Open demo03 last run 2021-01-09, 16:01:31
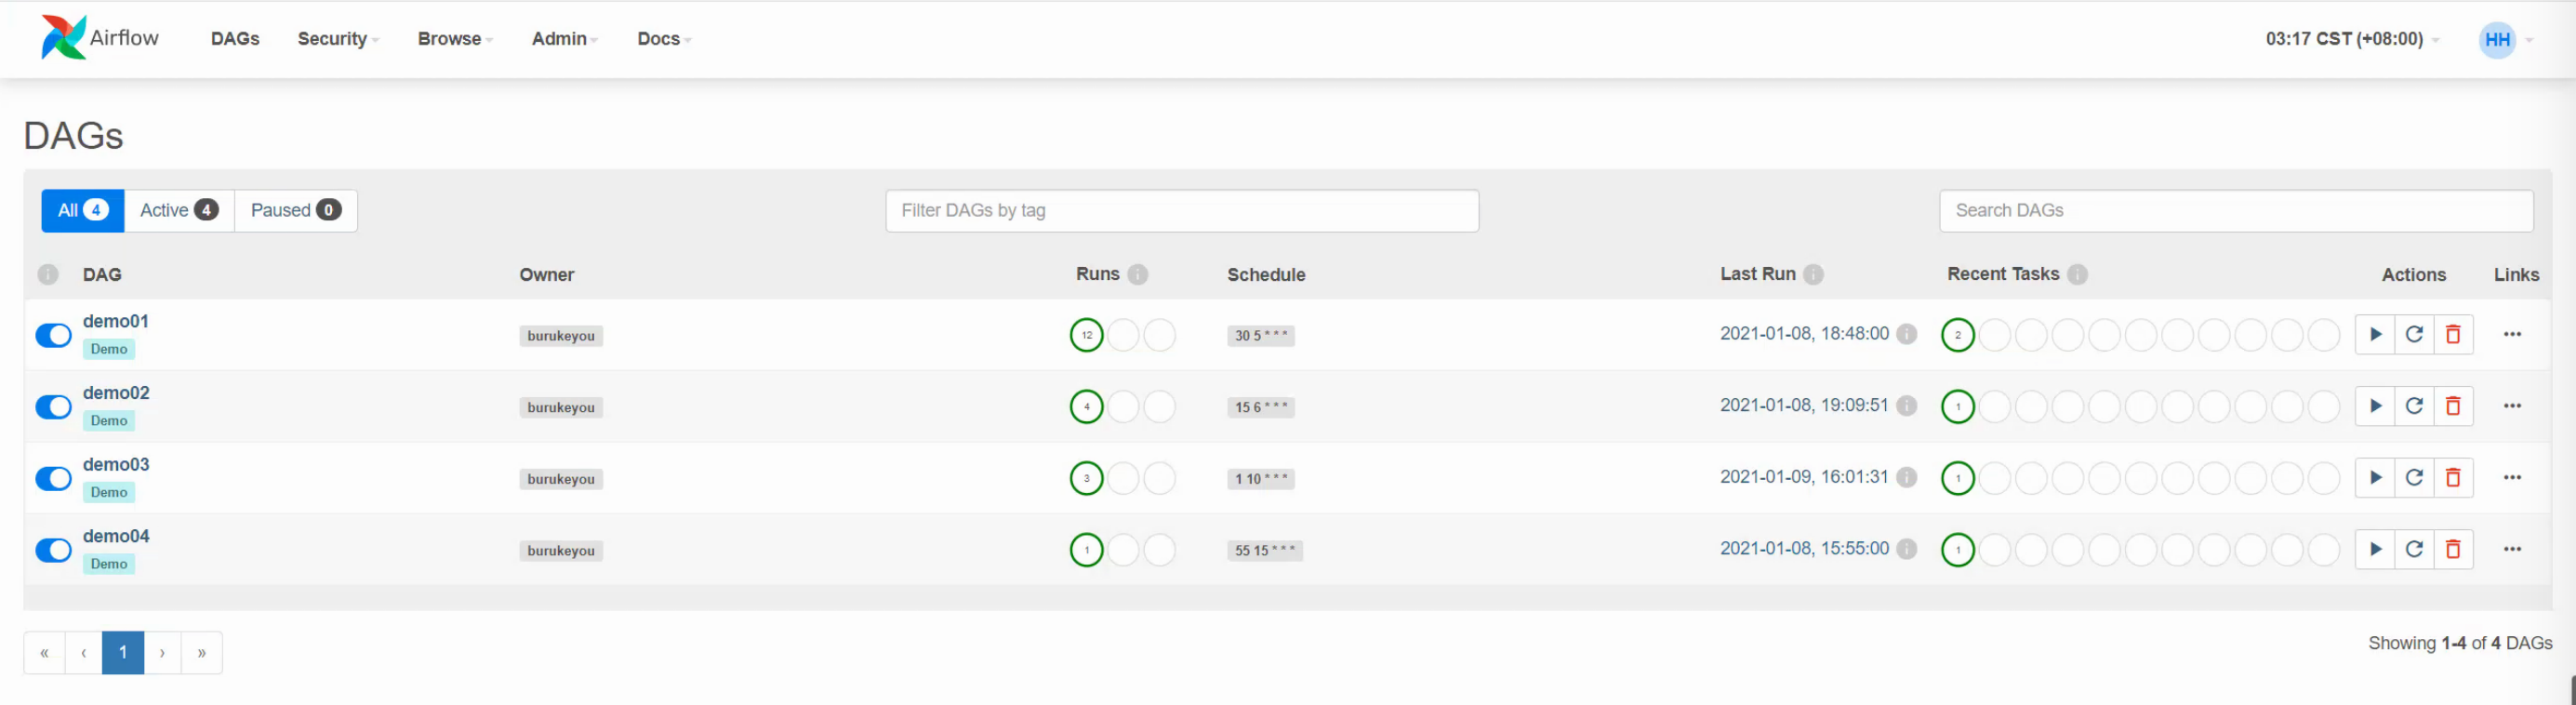 click(1804, 477)
